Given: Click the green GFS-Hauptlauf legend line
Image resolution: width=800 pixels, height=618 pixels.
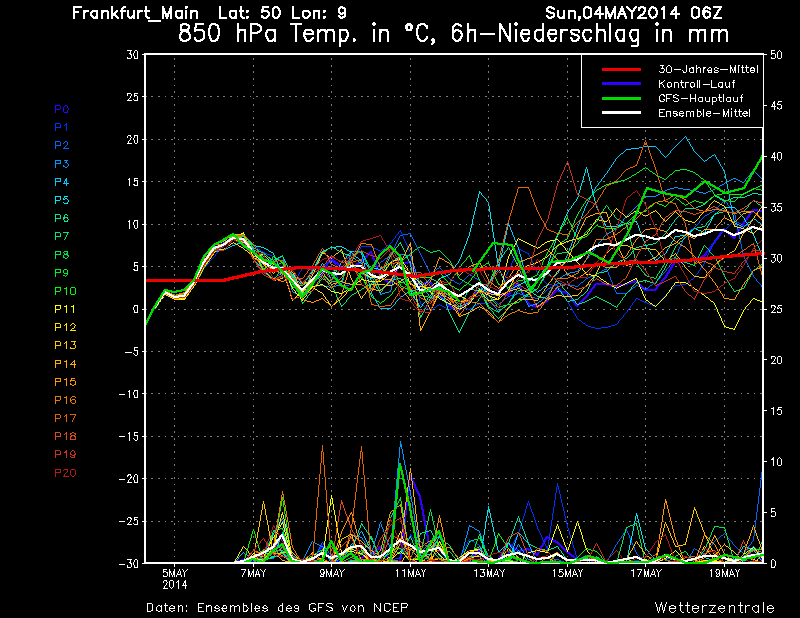Looking at the screenshot, I should click(621, 98).
